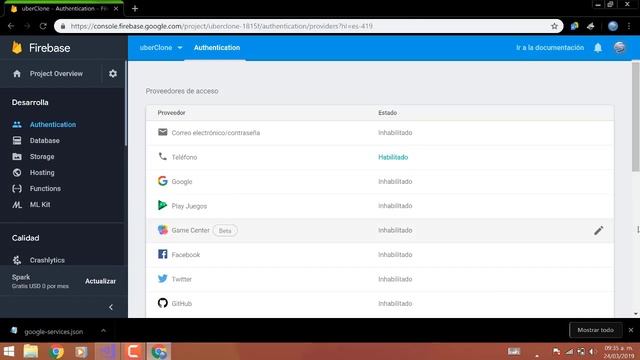Click the taskbar clock and date
Screen dimensions: 640x360
[618, 352]
